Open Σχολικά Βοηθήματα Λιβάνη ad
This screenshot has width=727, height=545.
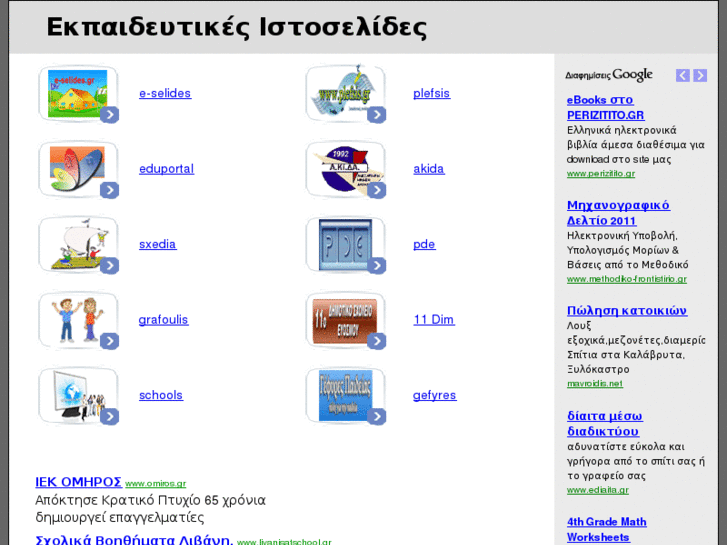134,540
